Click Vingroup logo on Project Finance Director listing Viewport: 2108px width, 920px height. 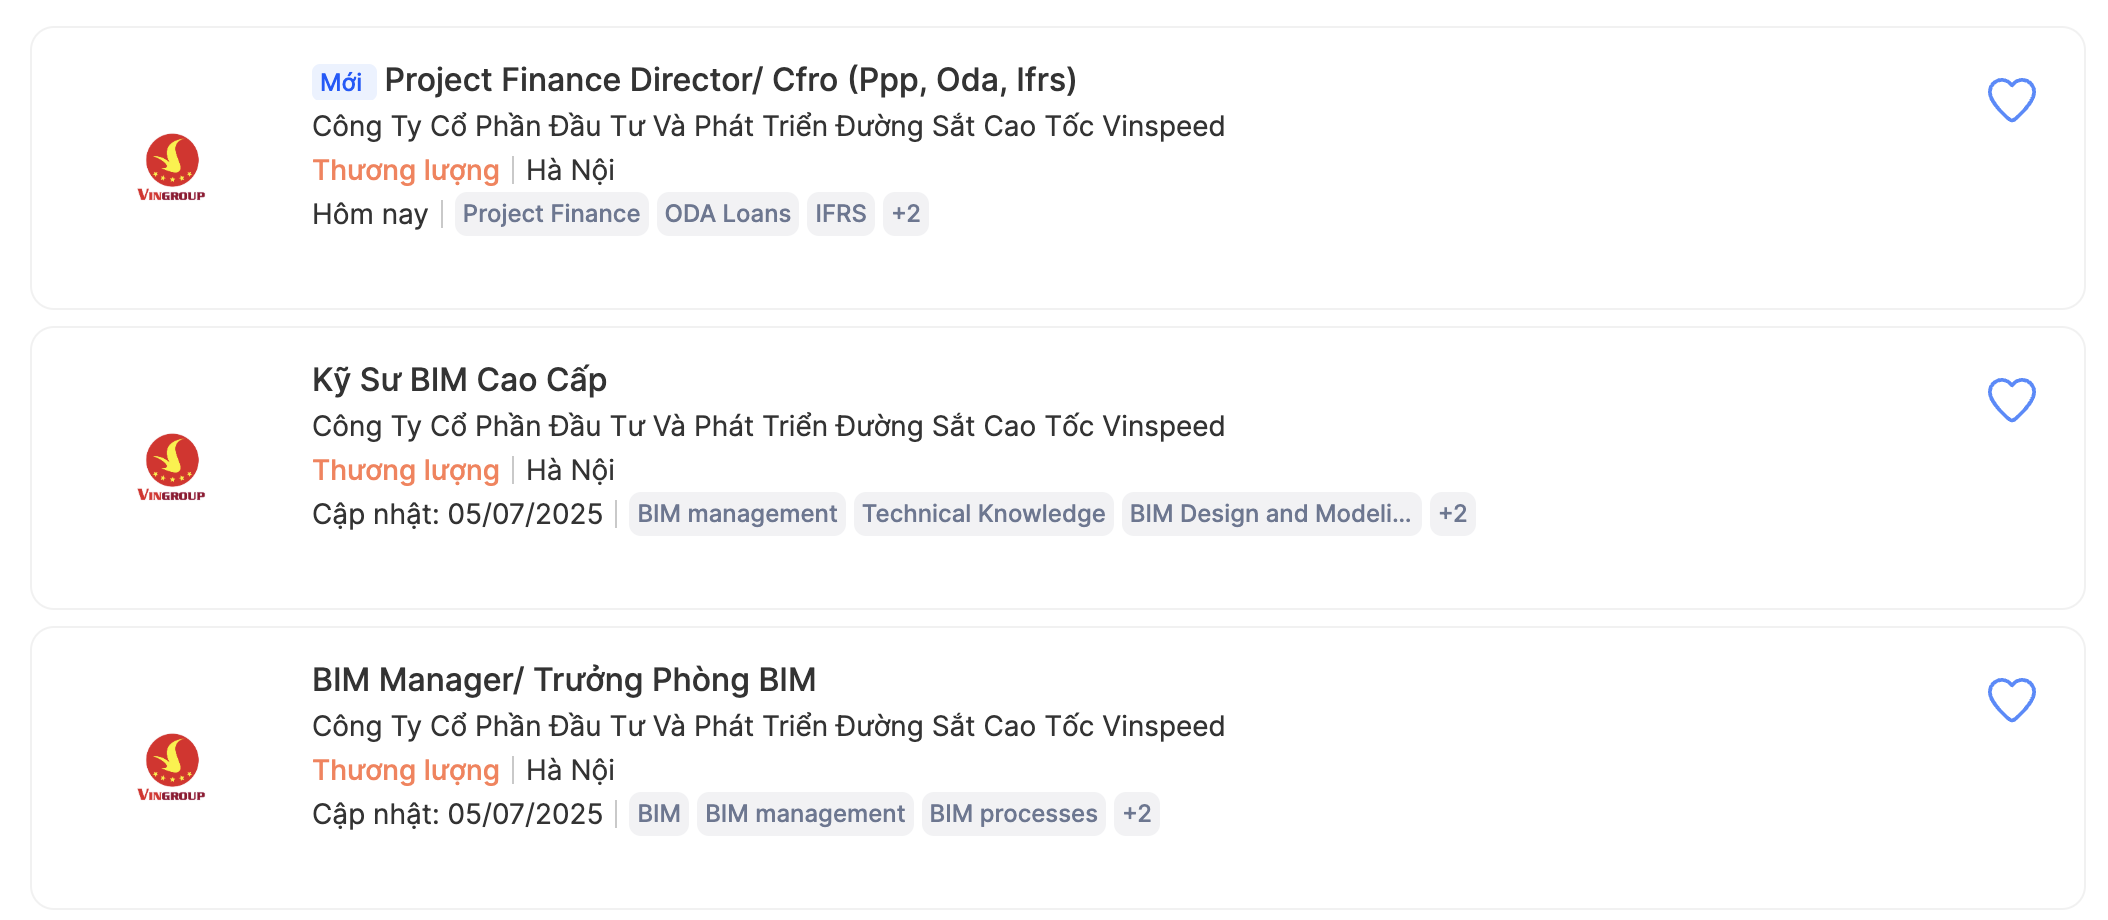(172, 167)
